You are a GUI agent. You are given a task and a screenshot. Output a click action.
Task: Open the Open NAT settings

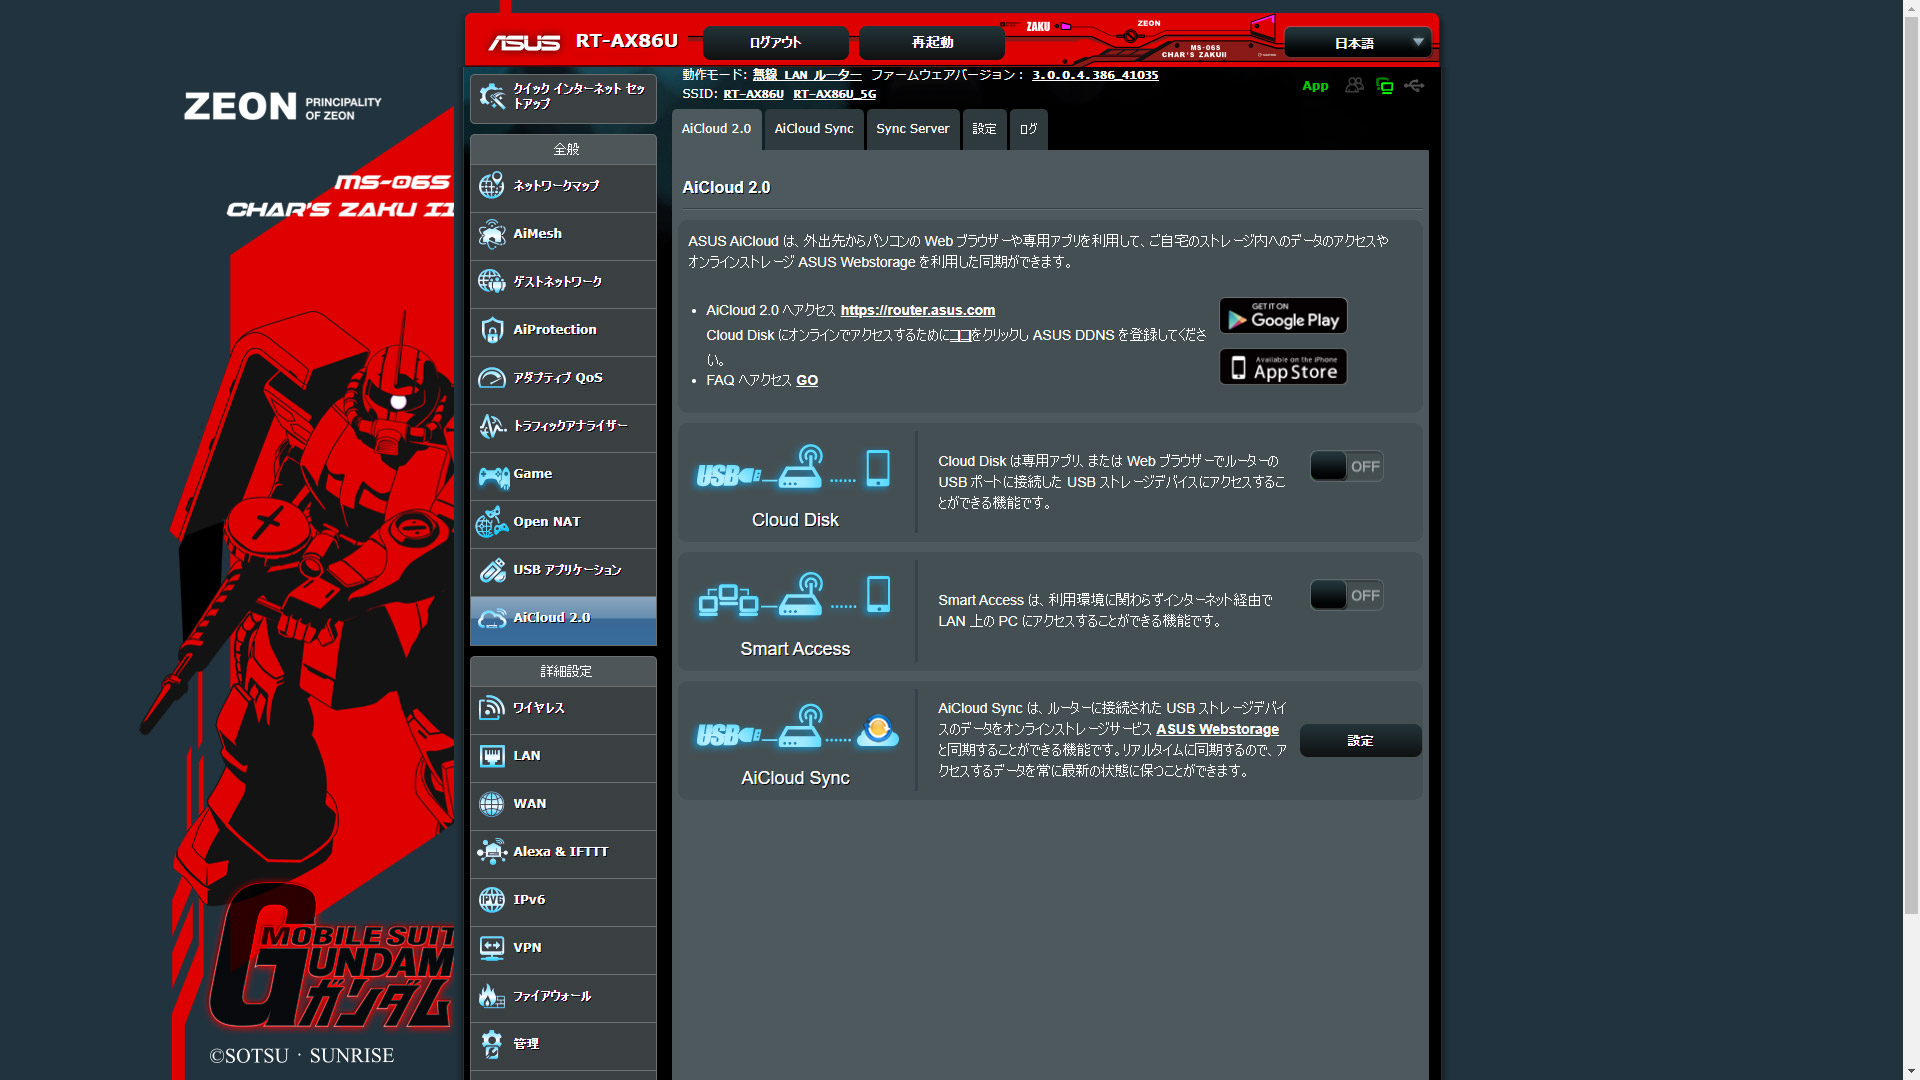pos(562,522)
